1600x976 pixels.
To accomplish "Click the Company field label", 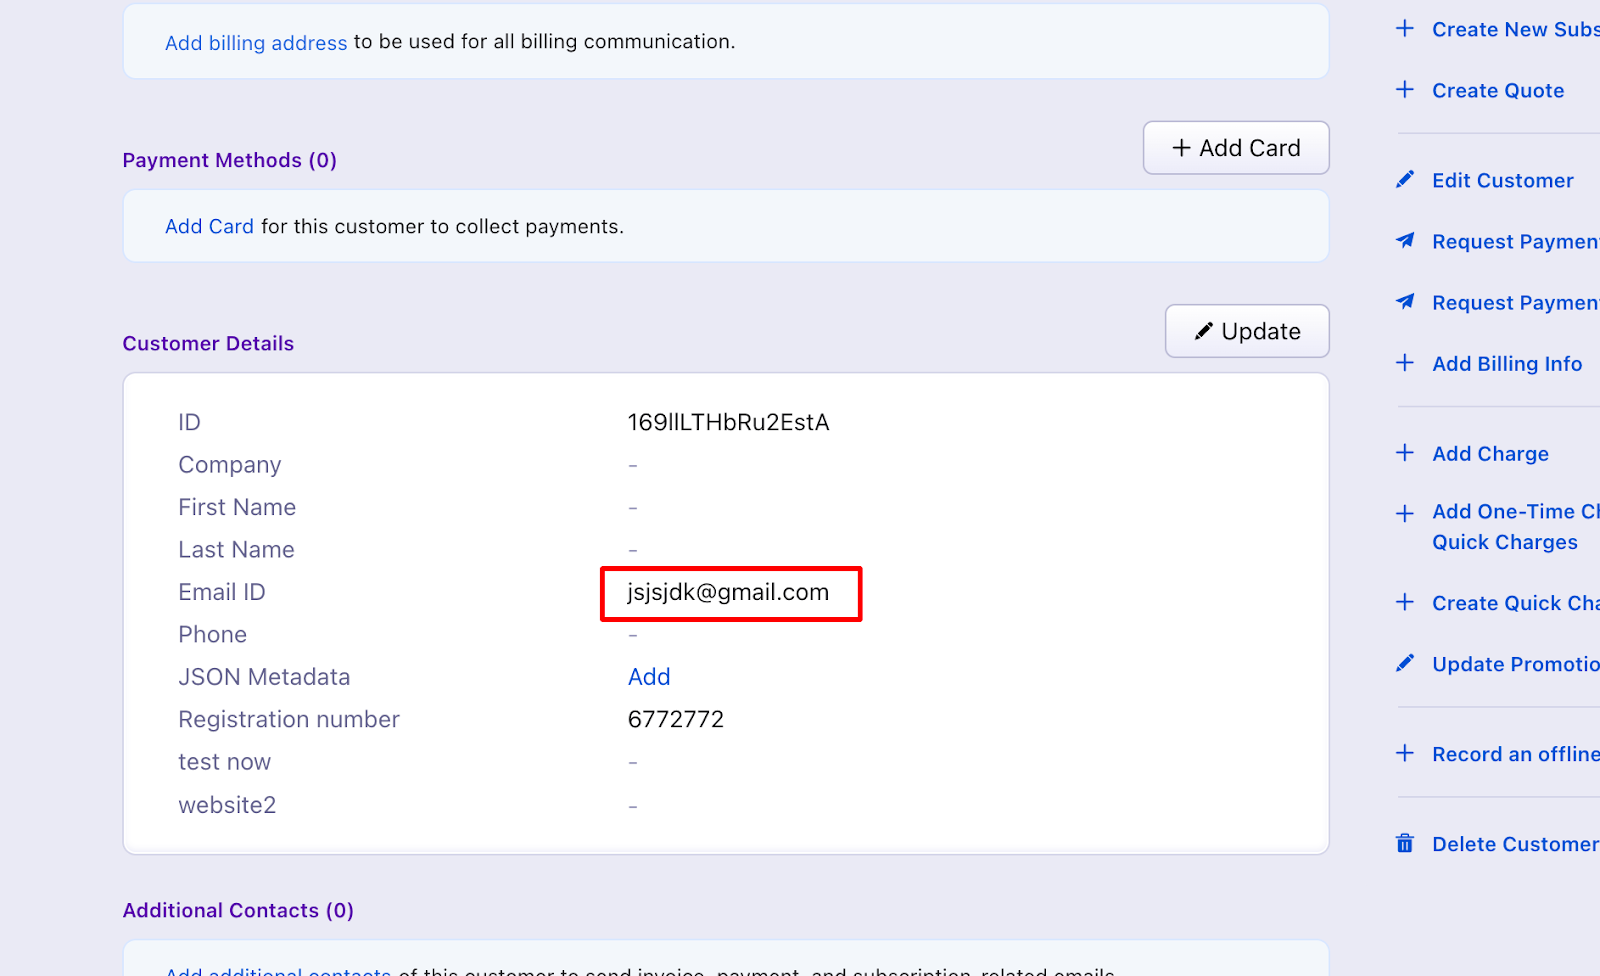I will [230, 465].
